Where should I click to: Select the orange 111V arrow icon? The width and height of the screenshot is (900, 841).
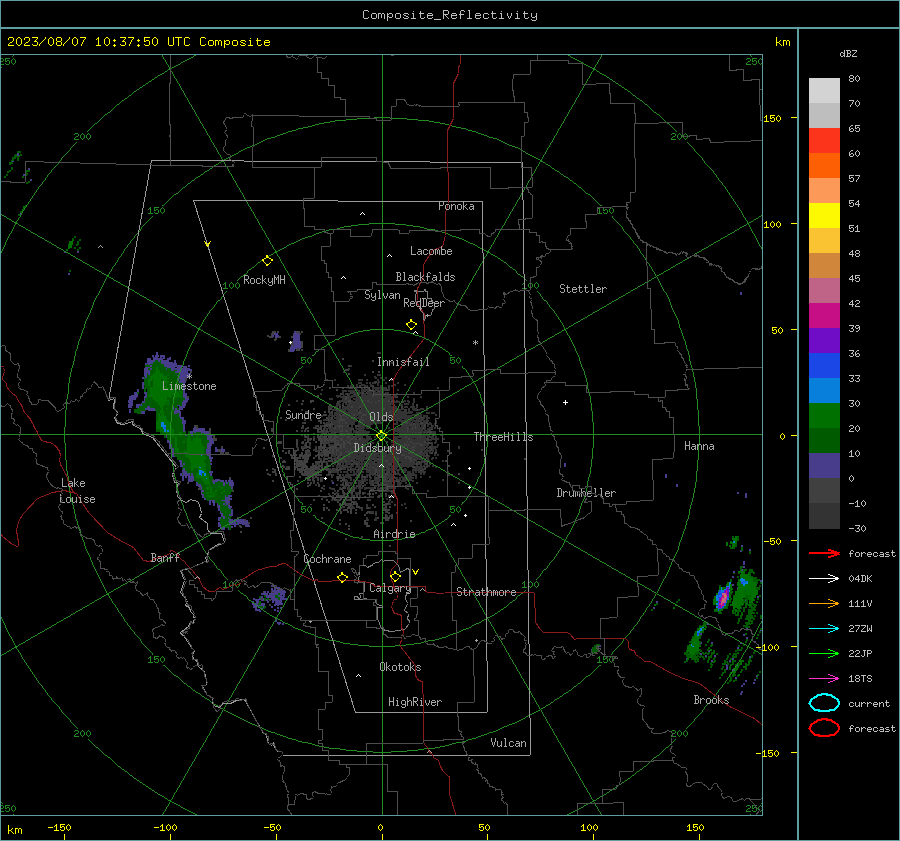tap(824, 603)
